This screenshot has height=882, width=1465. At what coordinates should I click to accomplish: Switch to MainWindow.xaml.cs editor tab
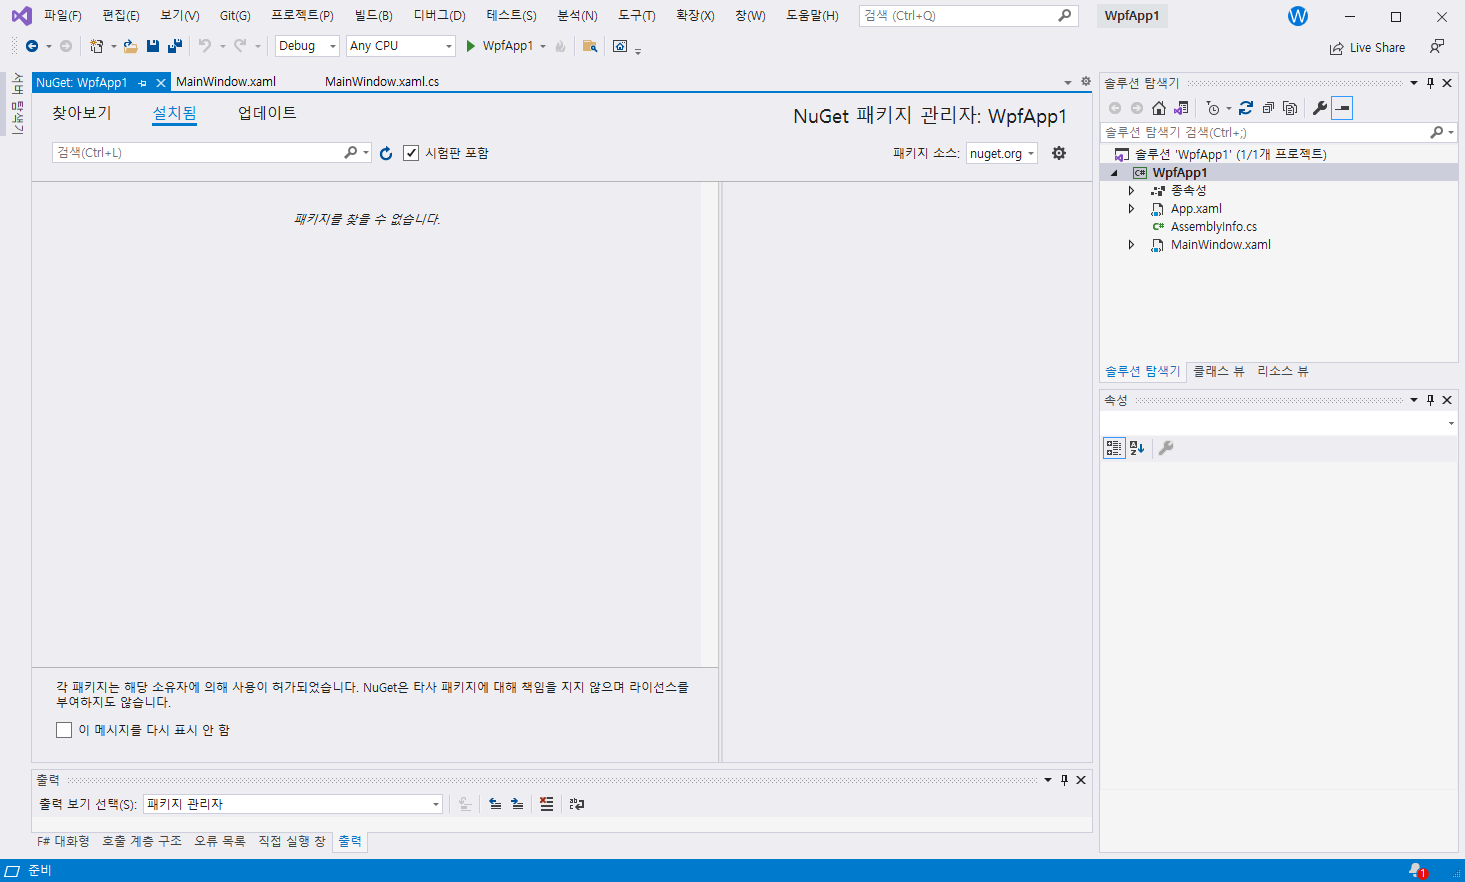point(382,82)
